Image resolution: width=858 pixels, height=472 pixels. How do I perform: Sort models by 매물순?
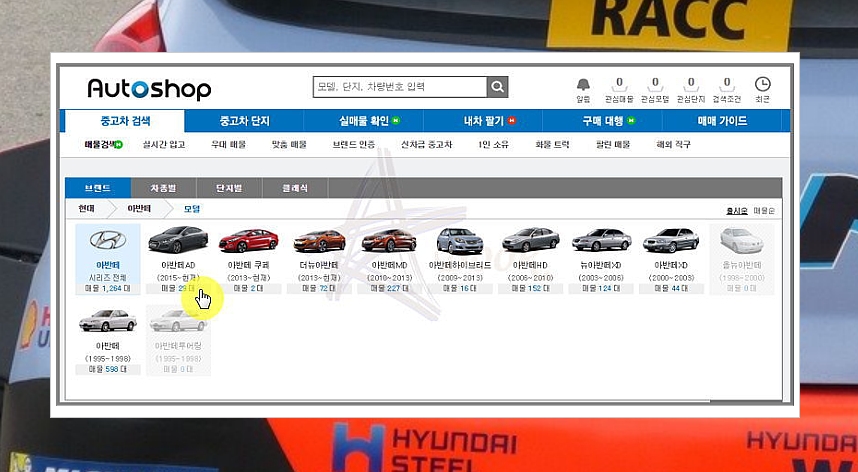[x=764, y=211]
